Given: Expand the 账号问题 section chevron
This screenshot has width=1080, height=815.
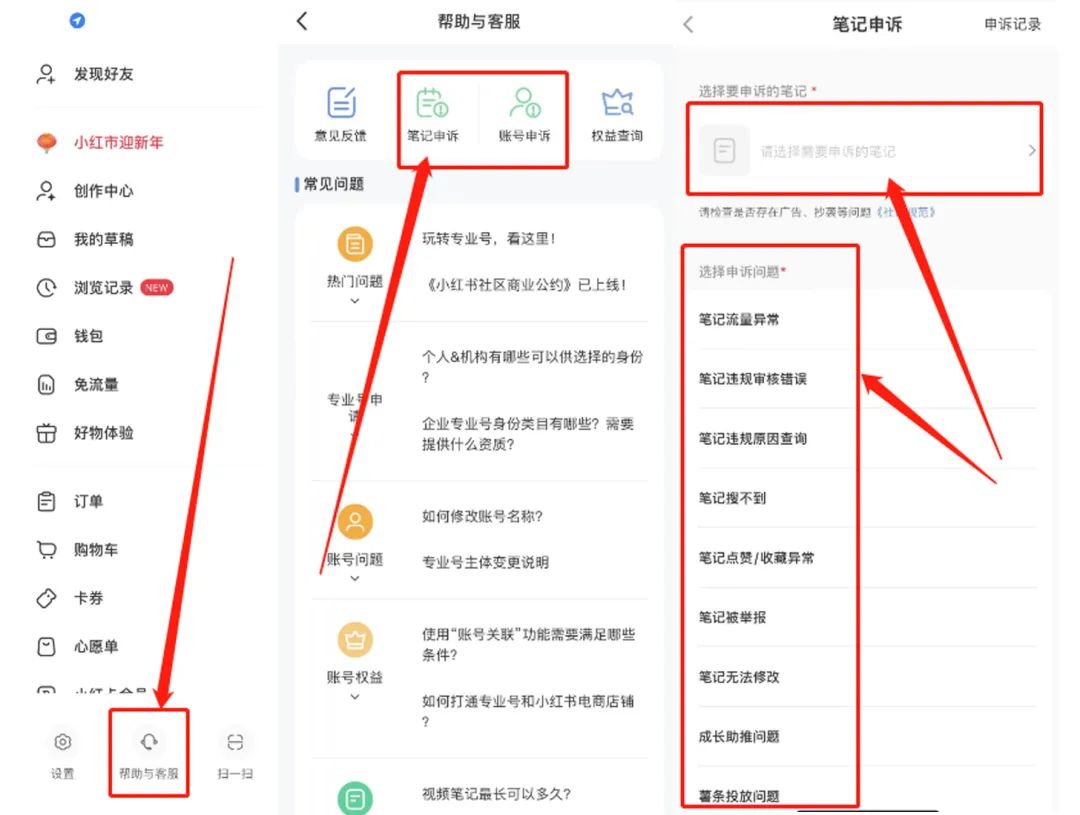Looking at the screenshot, I should [354, 578].
